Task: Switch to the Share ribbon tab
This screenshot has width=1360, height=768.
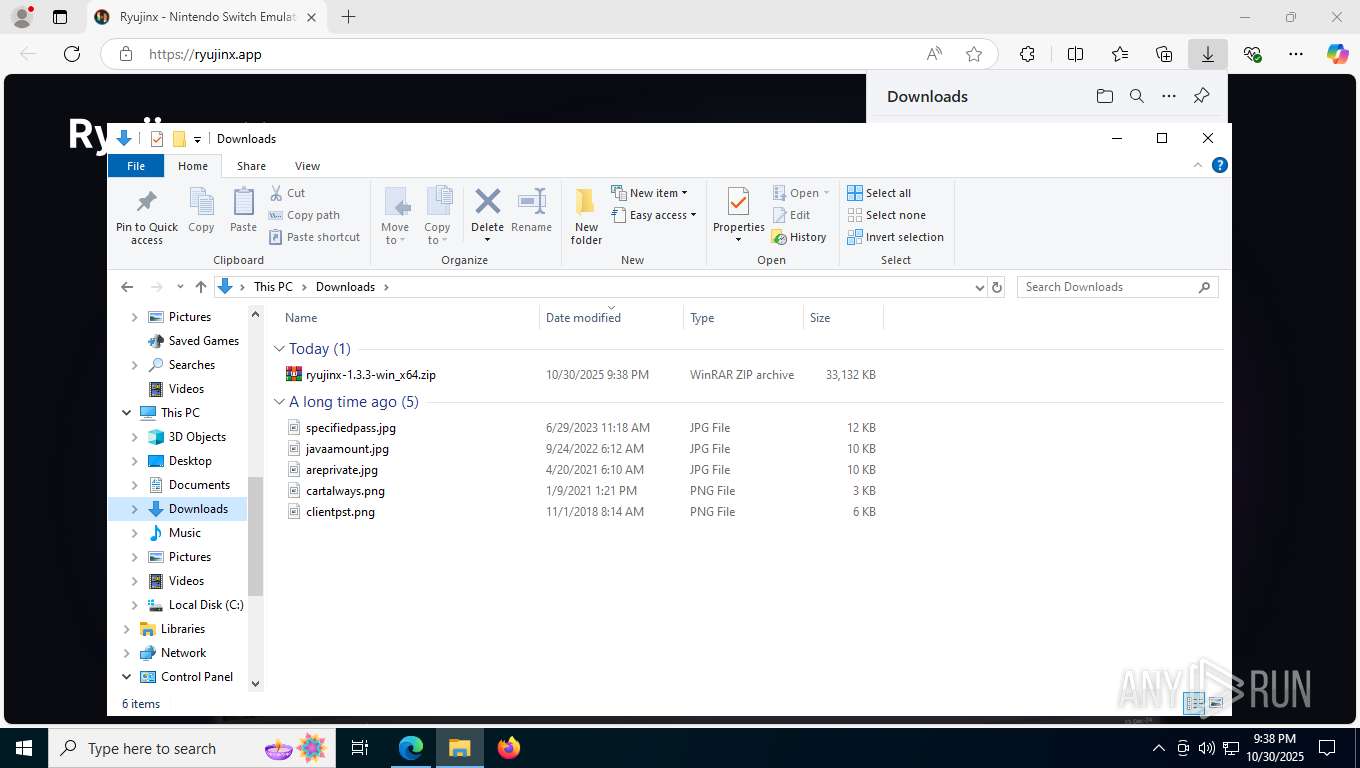Action: click(251, 166)
